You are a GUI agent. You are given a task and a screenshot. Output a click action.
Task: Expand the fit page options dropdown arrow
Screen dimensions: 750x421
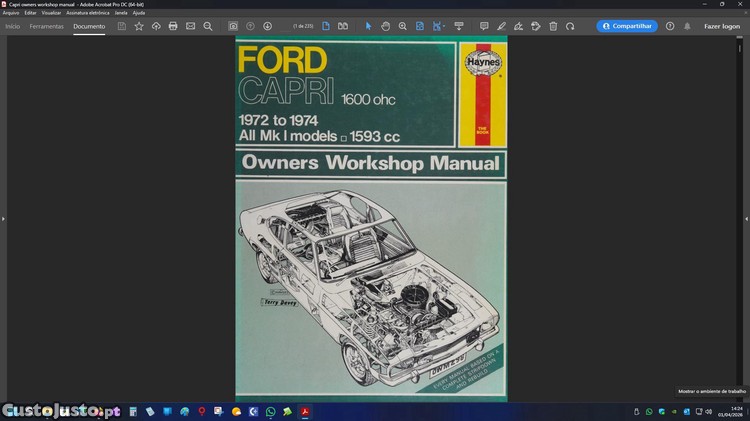click(443, 26)
